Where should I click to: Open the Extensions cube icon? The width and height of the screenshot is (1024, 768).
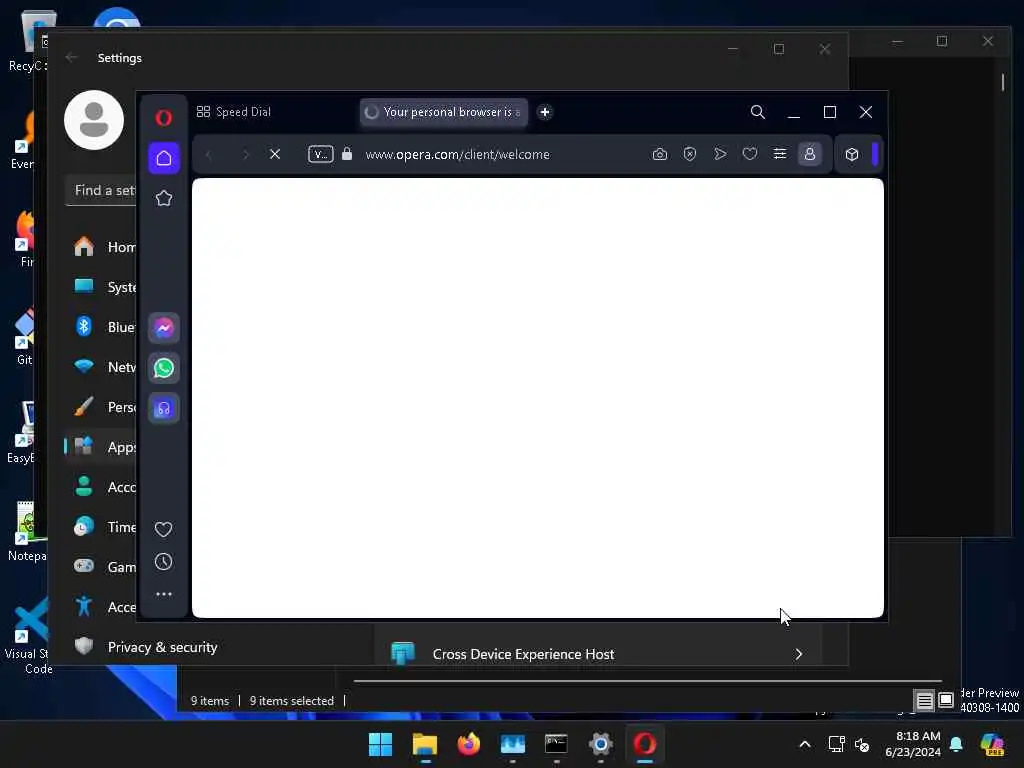pos(852,155)
